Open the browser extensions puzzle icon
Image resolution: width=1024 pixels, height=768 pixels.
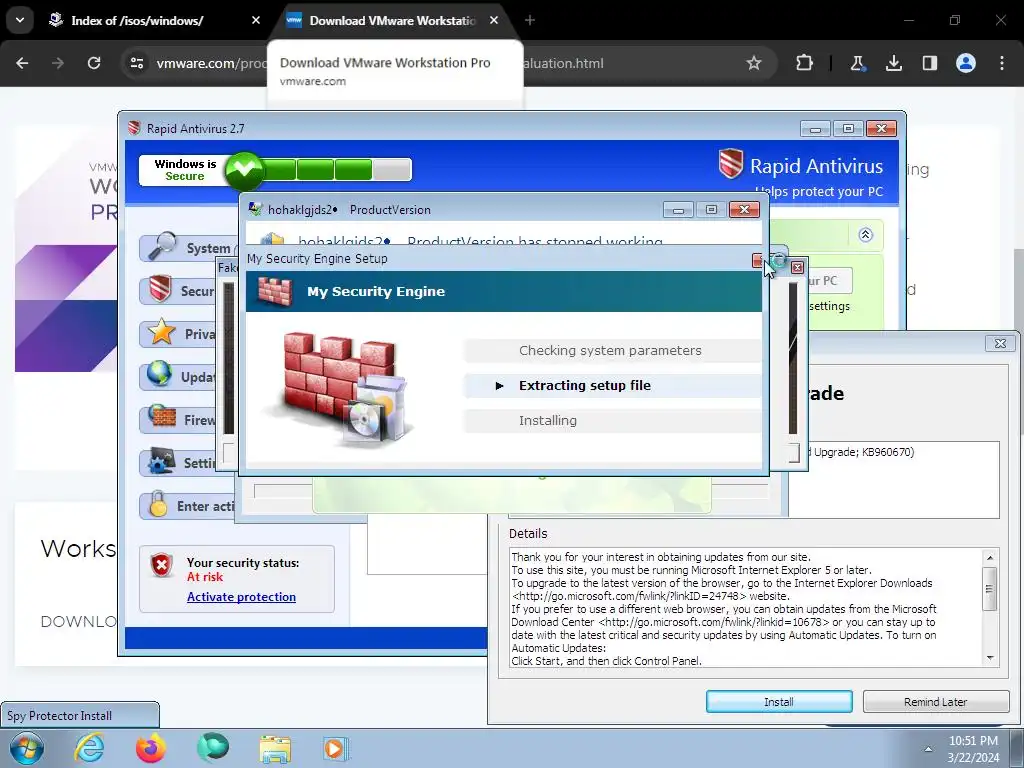click(805, 63)
